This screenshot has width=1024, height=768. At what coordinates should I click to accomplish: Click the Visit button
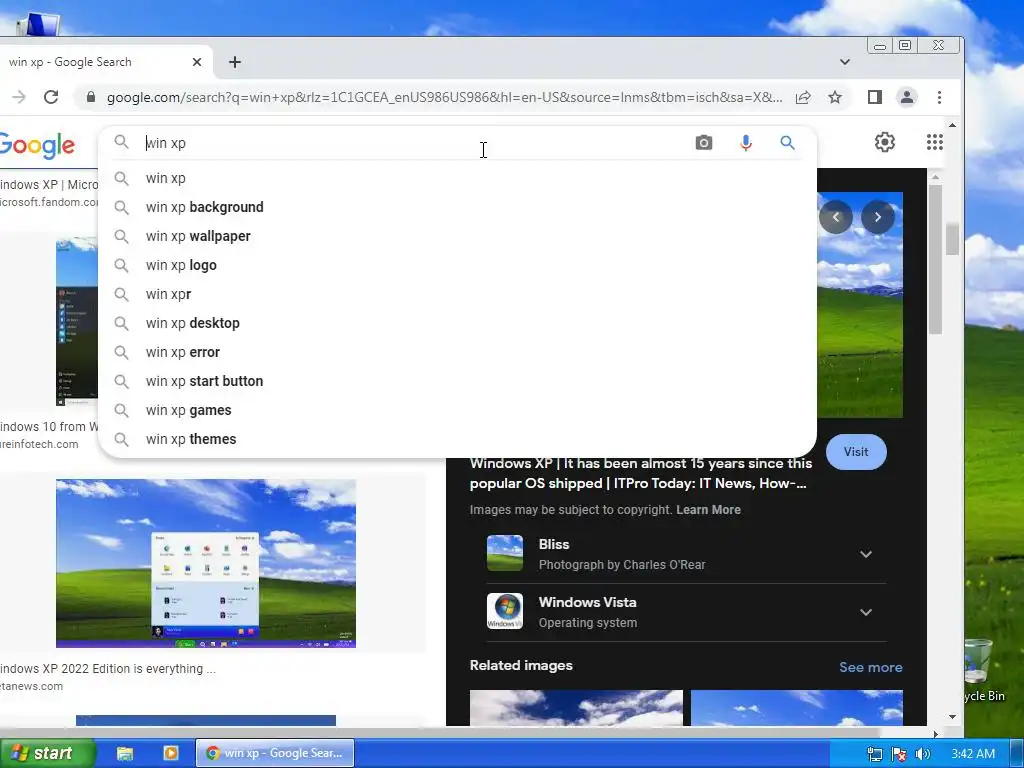(x=856, y=452)
